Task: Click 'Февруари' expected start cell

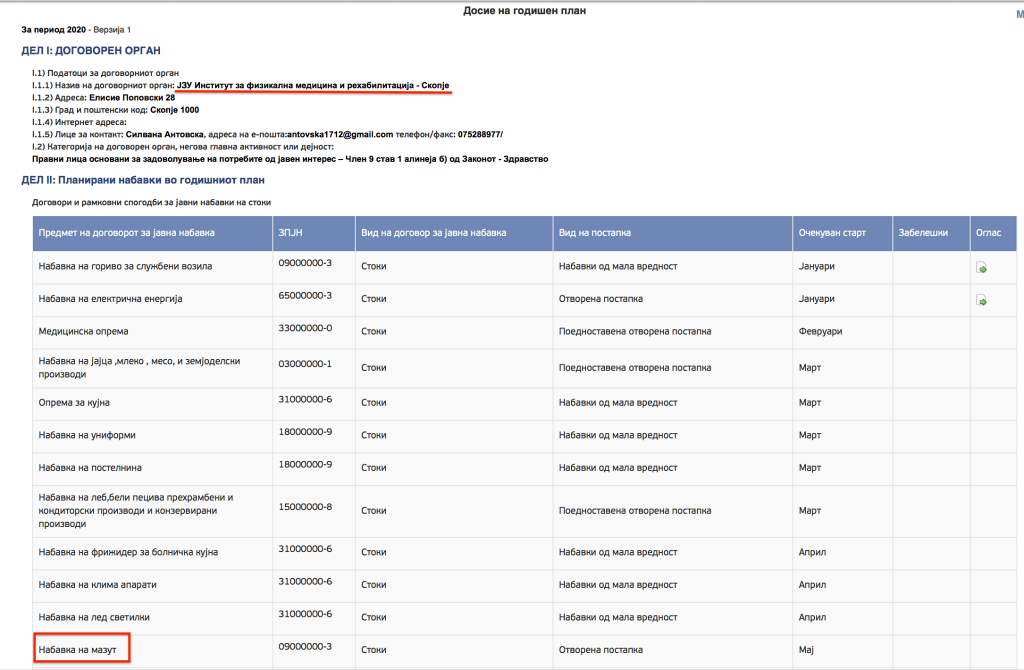Action: point(820,332)
